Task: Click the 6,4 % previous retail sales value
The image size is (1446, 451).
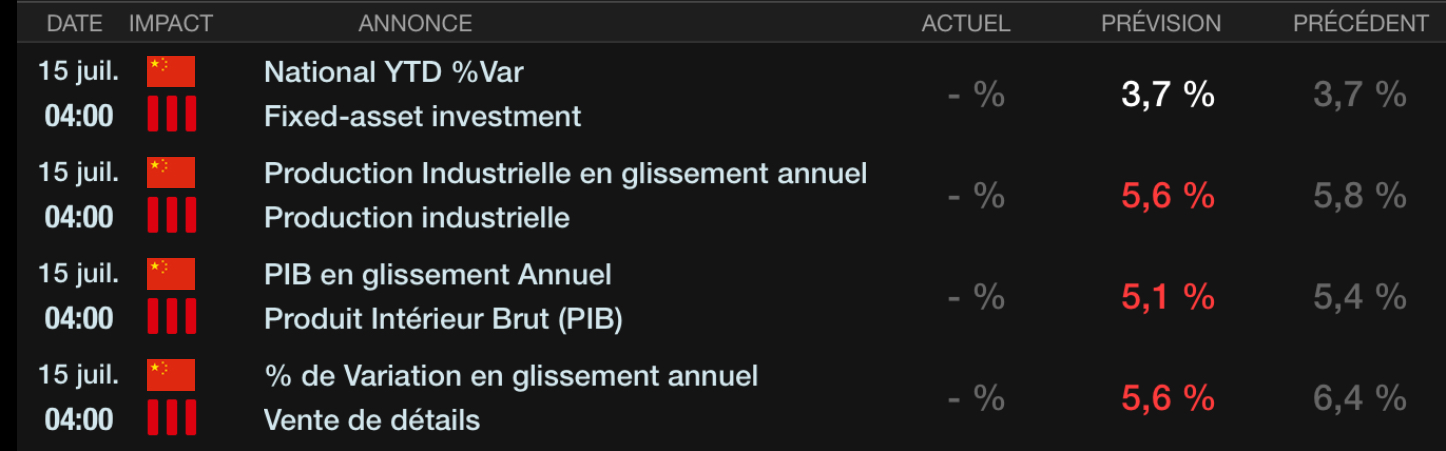Action: click(1360, 398)
